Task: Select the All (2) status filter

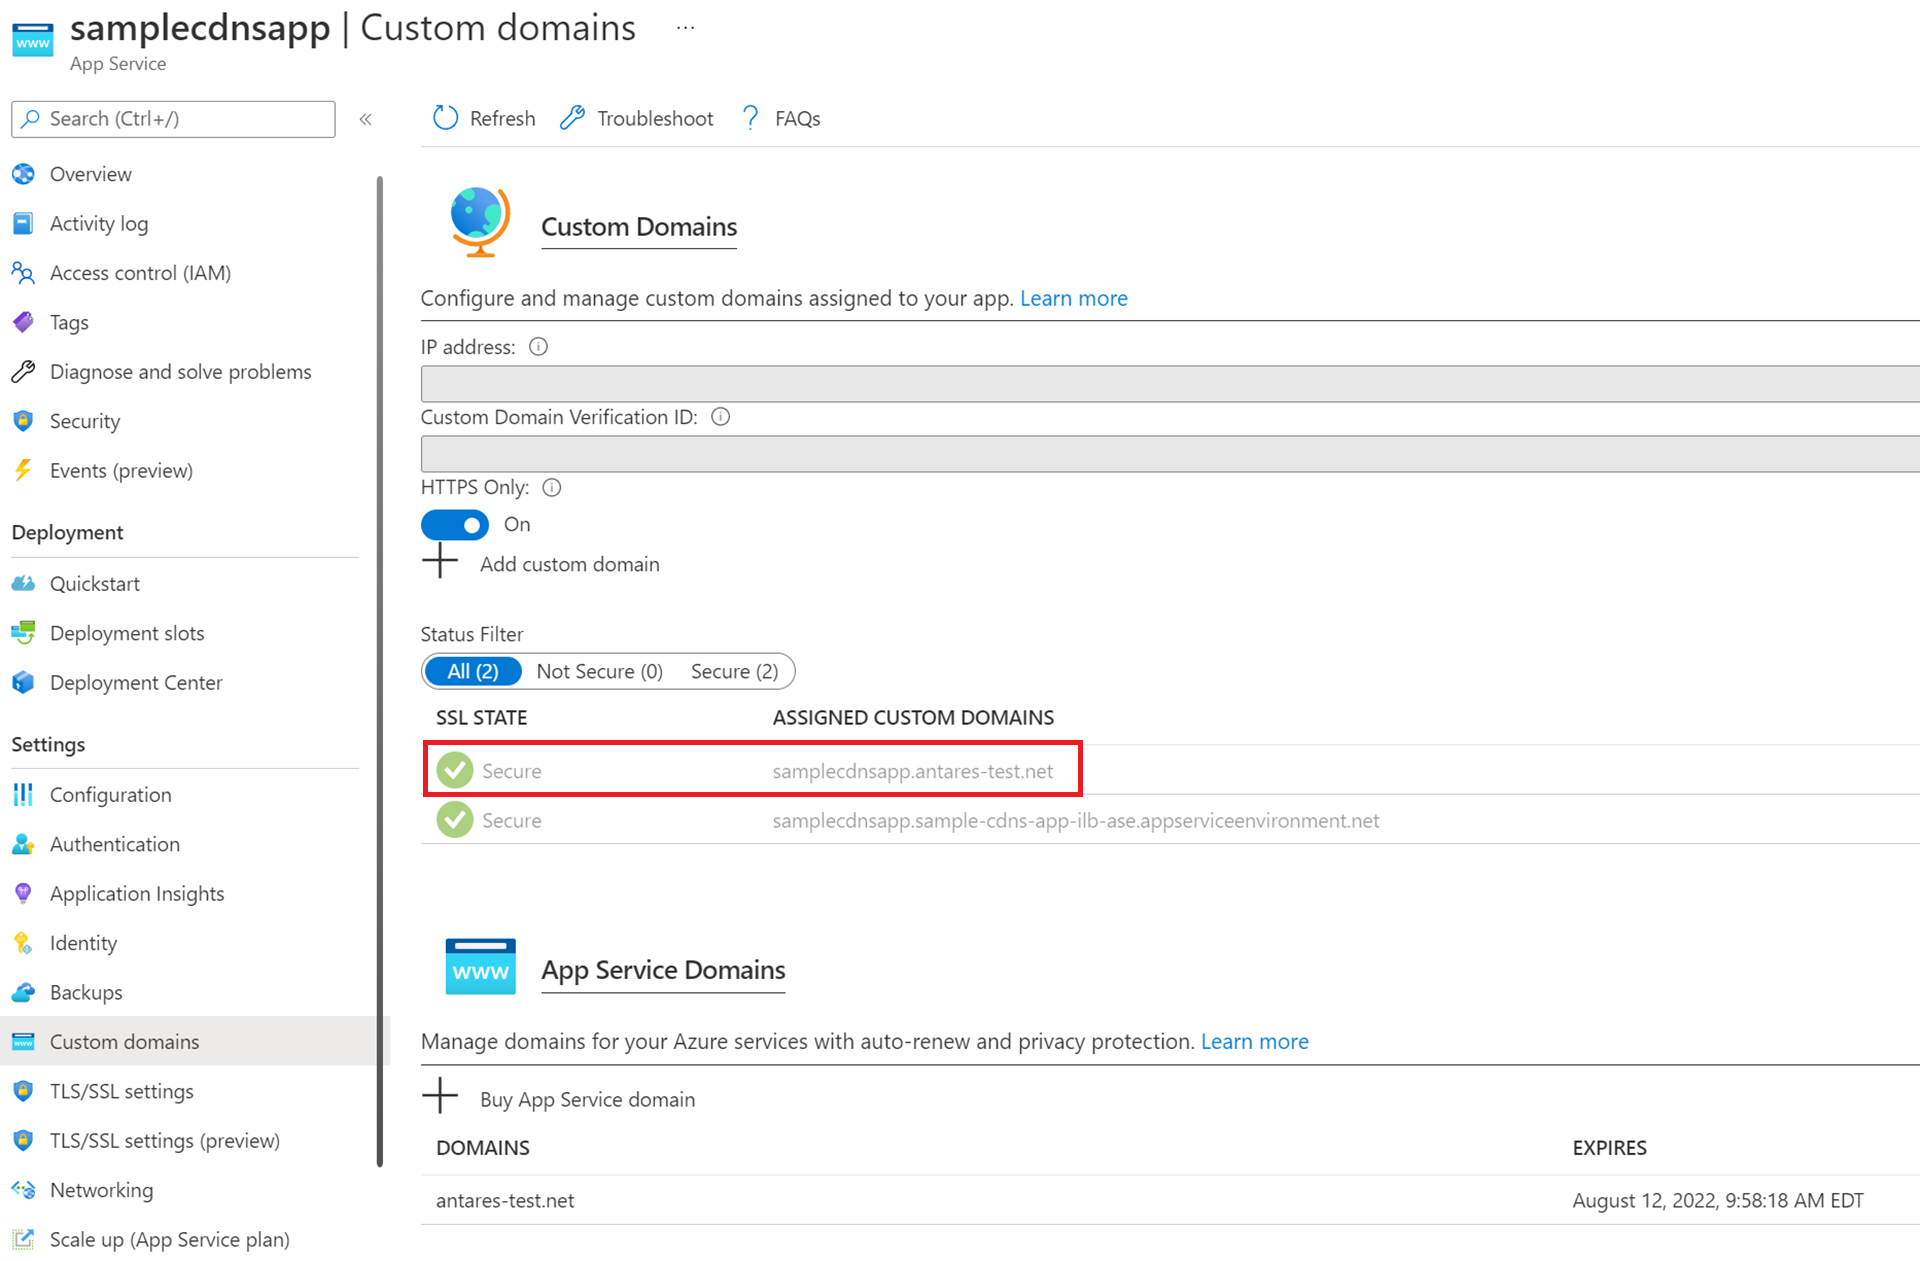Action: [473, 671]
